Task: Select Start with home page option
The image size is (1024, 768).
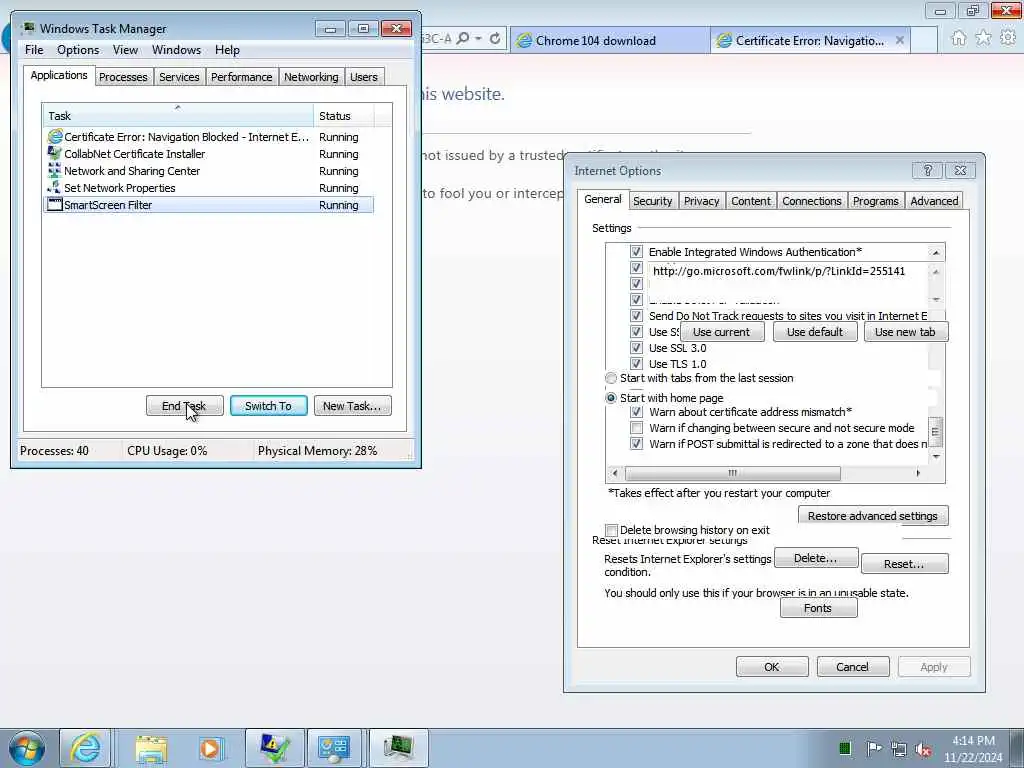Action: pos(611,398)
